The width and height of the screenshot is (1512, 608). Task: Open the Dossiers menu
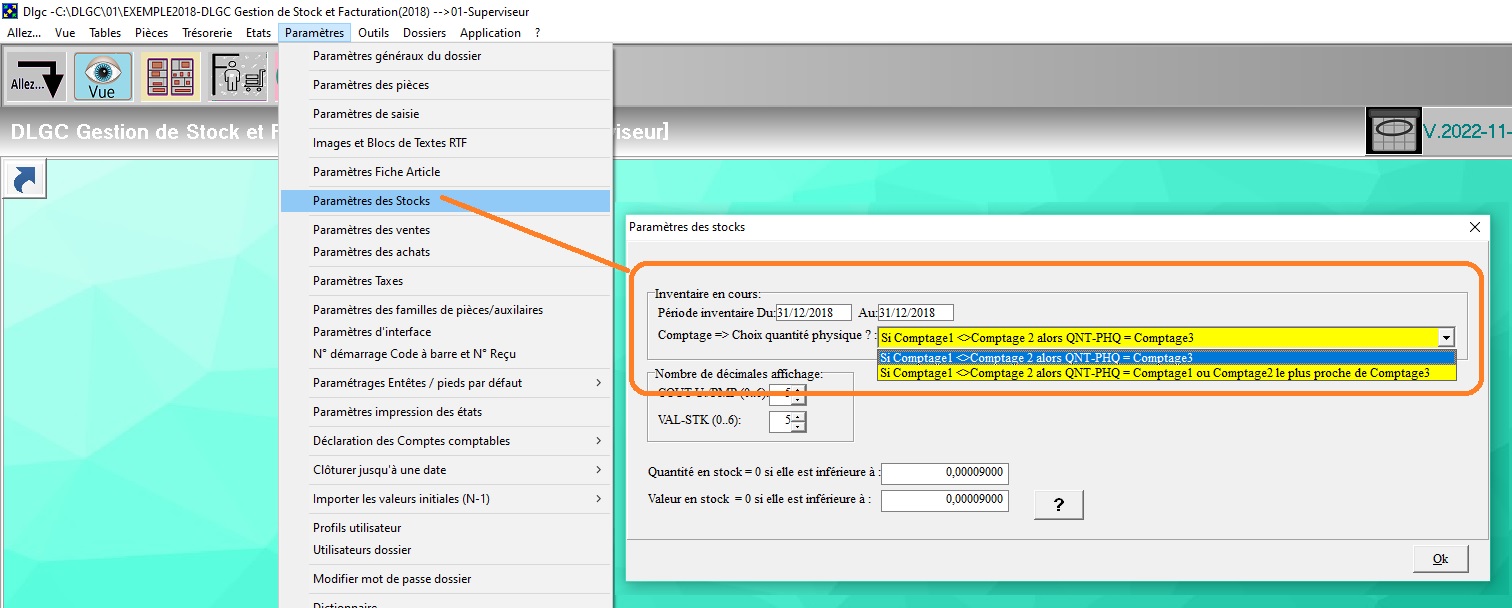[x=424, y=32]
